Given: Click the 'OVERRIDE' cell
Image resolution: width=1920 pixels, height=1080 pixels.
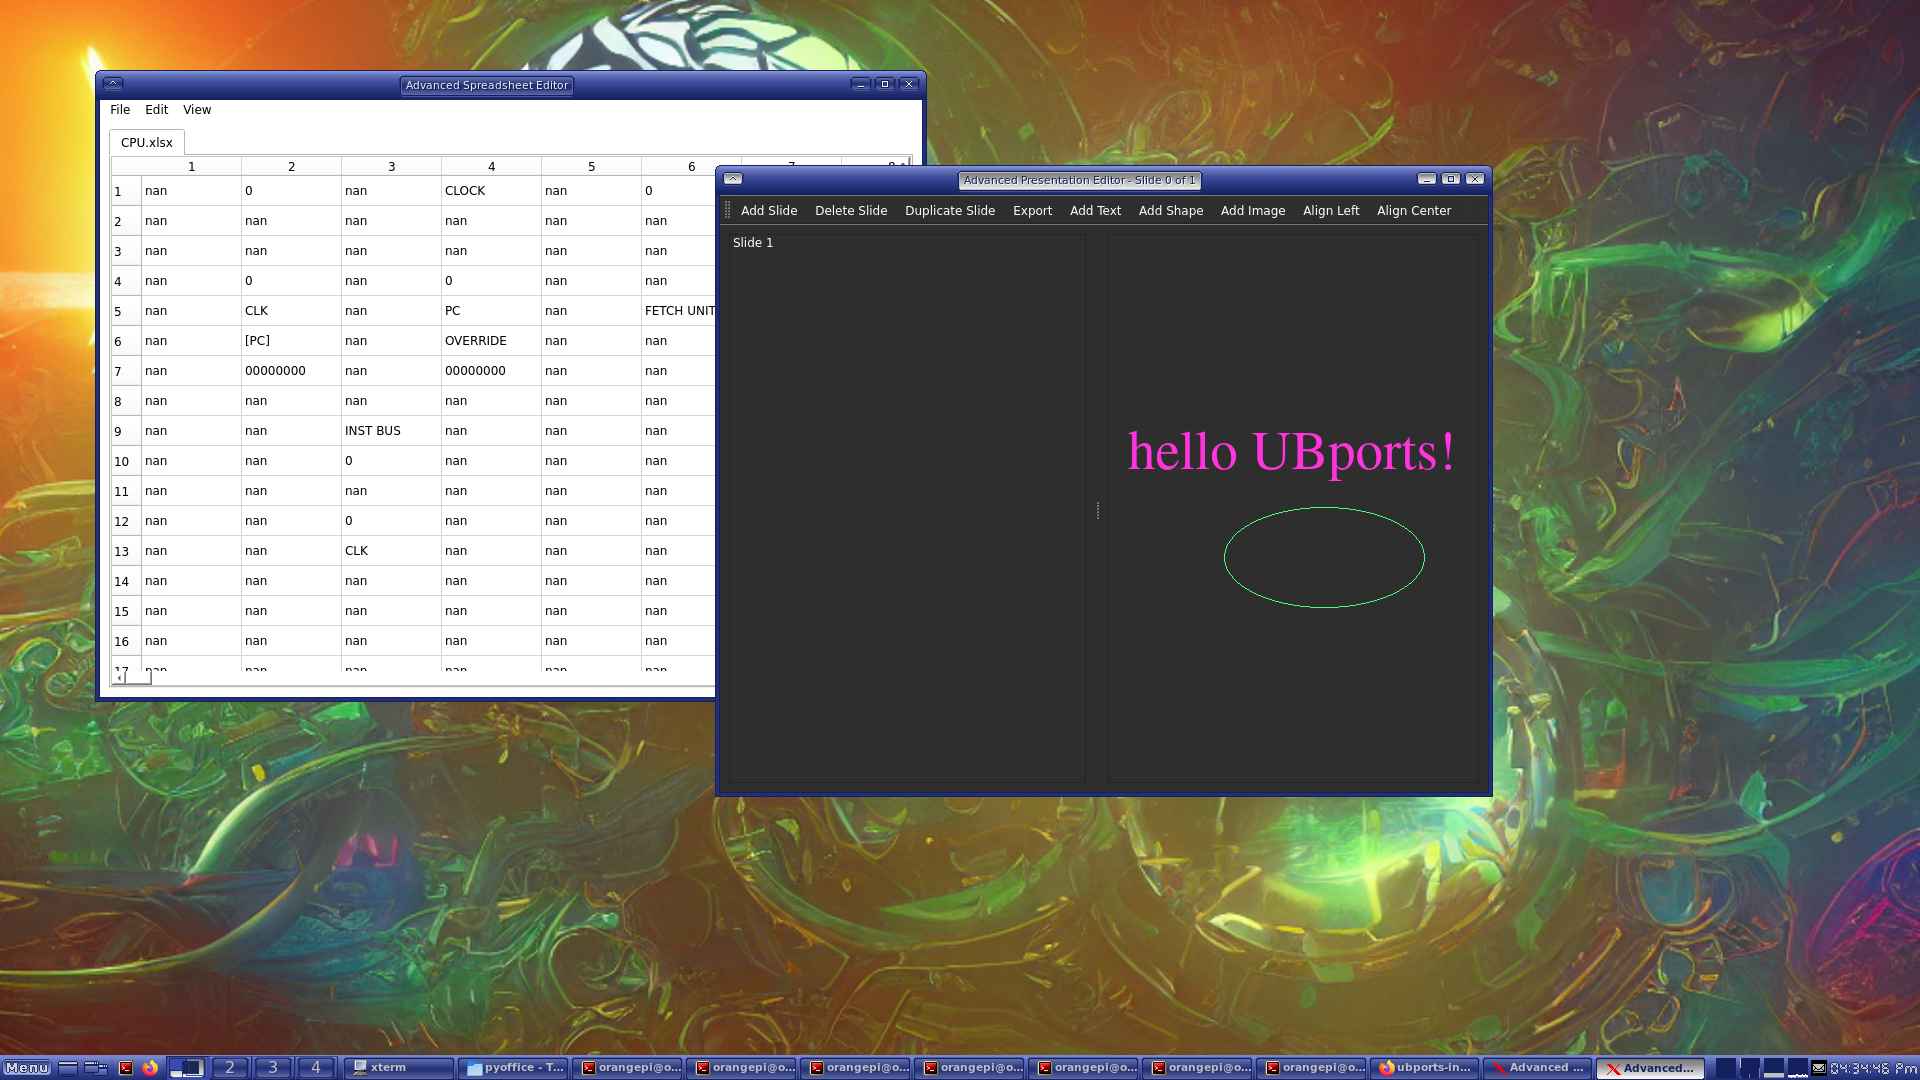Looking at the screenshot, I should click(491, 341).
